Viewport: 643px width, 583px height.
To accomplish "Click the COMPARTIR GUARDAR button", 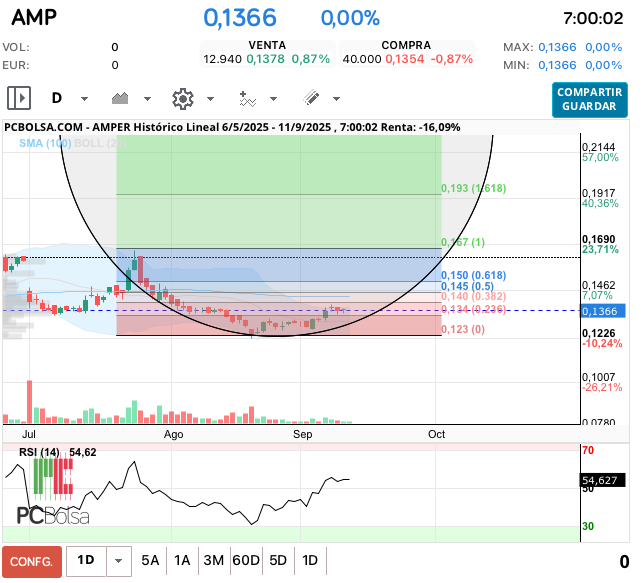I will (589, 100).
